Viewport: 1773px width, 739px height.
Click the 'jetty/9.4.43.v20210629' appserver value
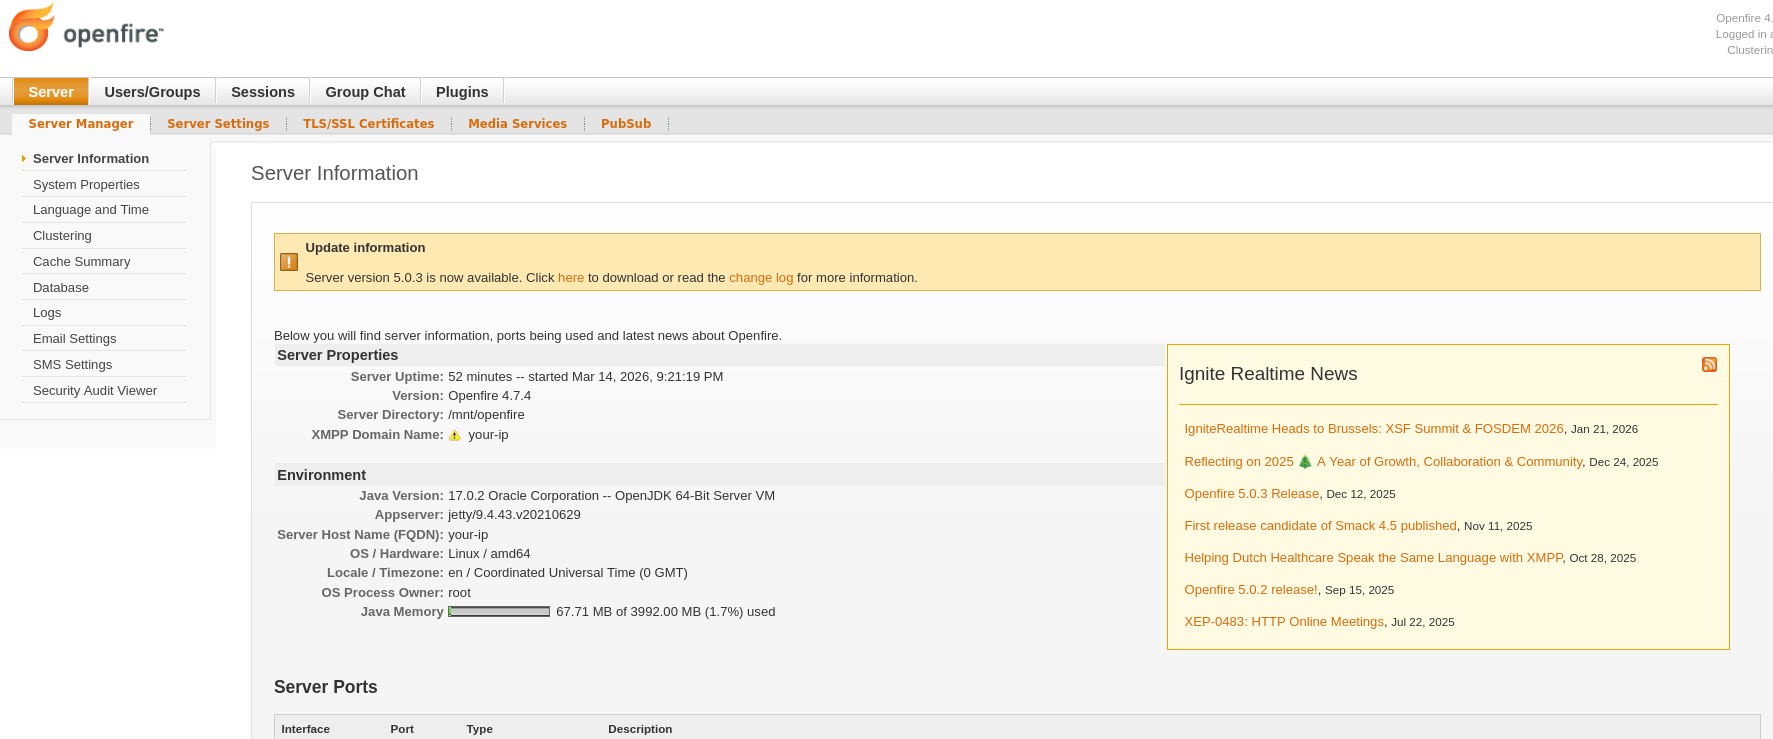[x=514, y=515]
